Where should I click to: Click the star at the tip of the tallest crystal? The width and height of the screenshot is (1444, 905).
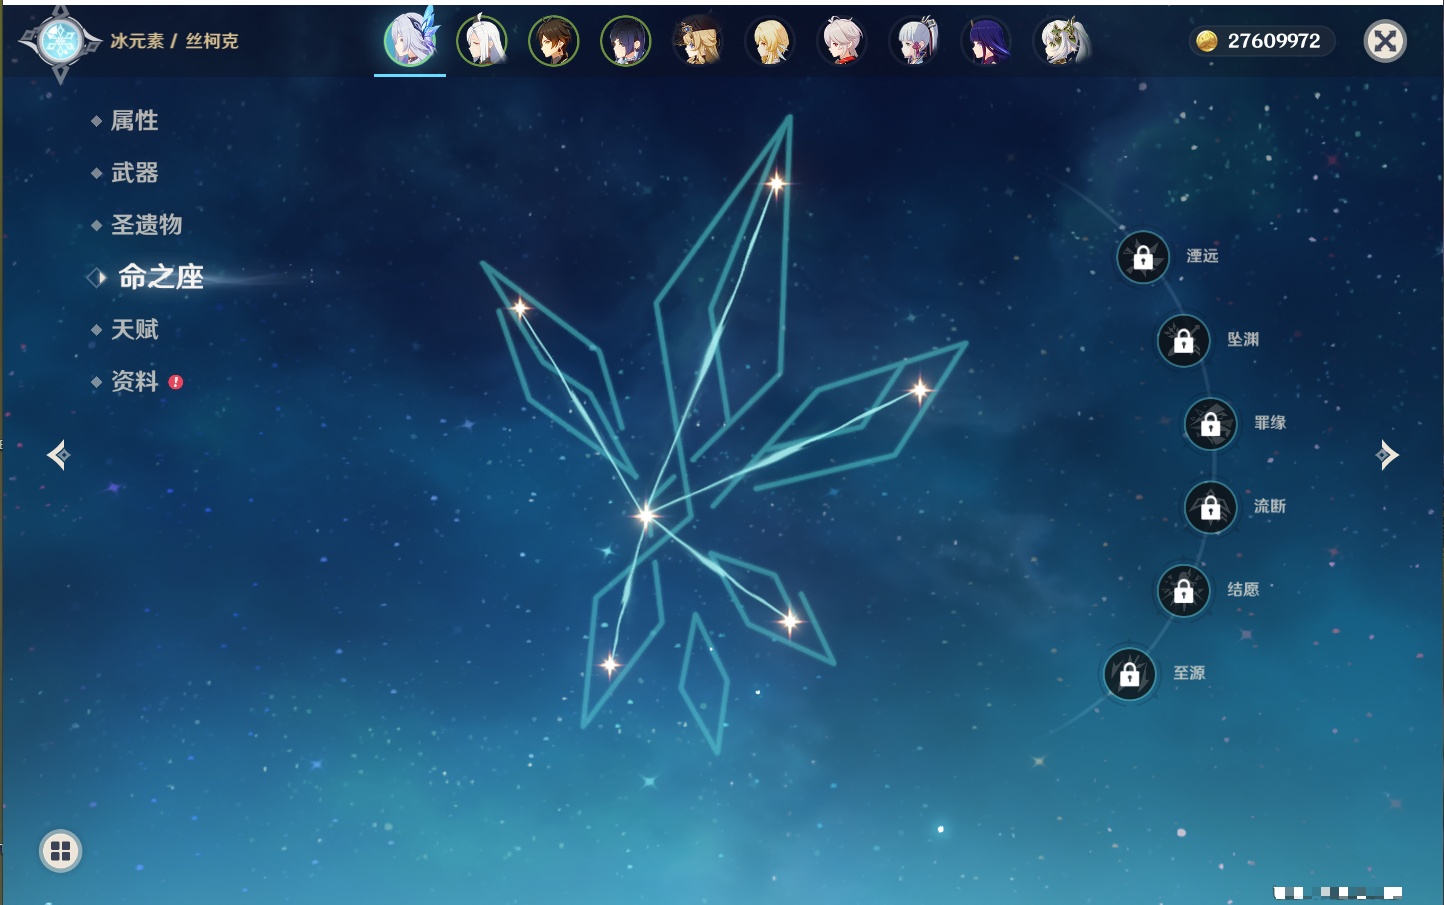point(777,183)
